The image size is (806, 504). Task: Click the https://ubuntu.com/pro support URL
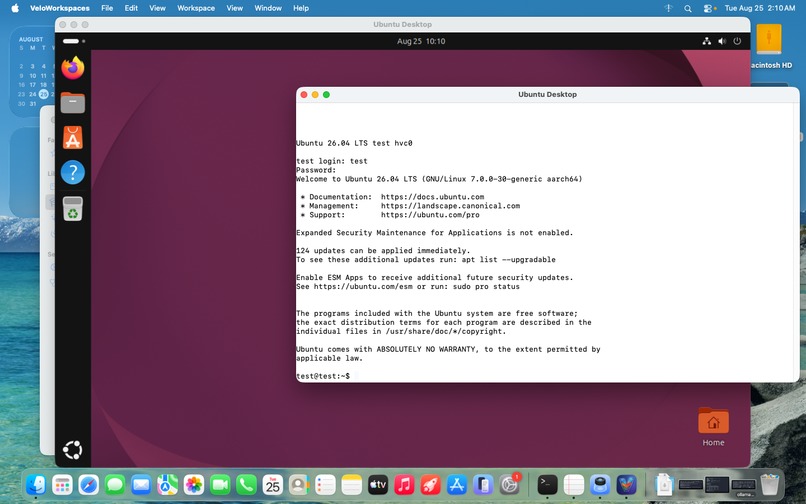point(430,215)
